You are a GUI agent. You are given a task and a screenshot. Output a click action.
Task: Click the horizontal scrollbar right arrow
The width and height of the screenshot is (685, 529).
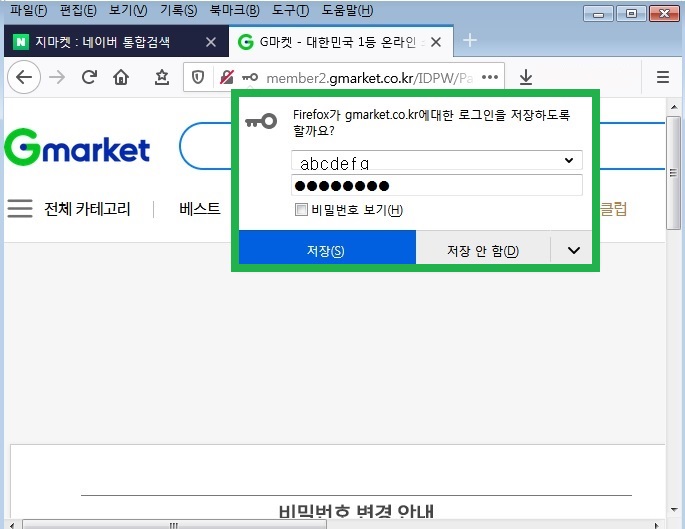(657, 526)
